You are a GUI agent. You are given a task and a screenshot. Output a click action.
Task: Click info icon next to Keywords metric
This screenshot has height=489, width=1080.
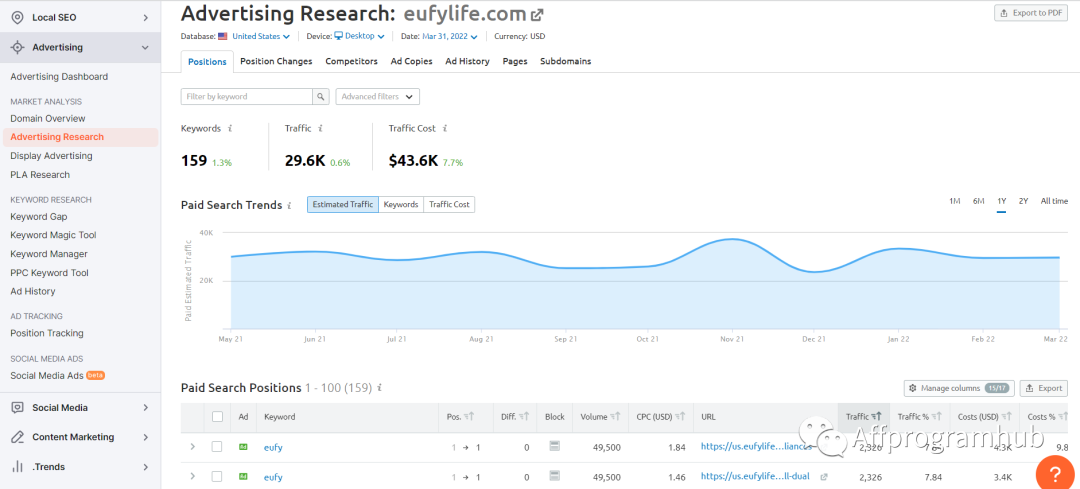click(x=230, y=128)
